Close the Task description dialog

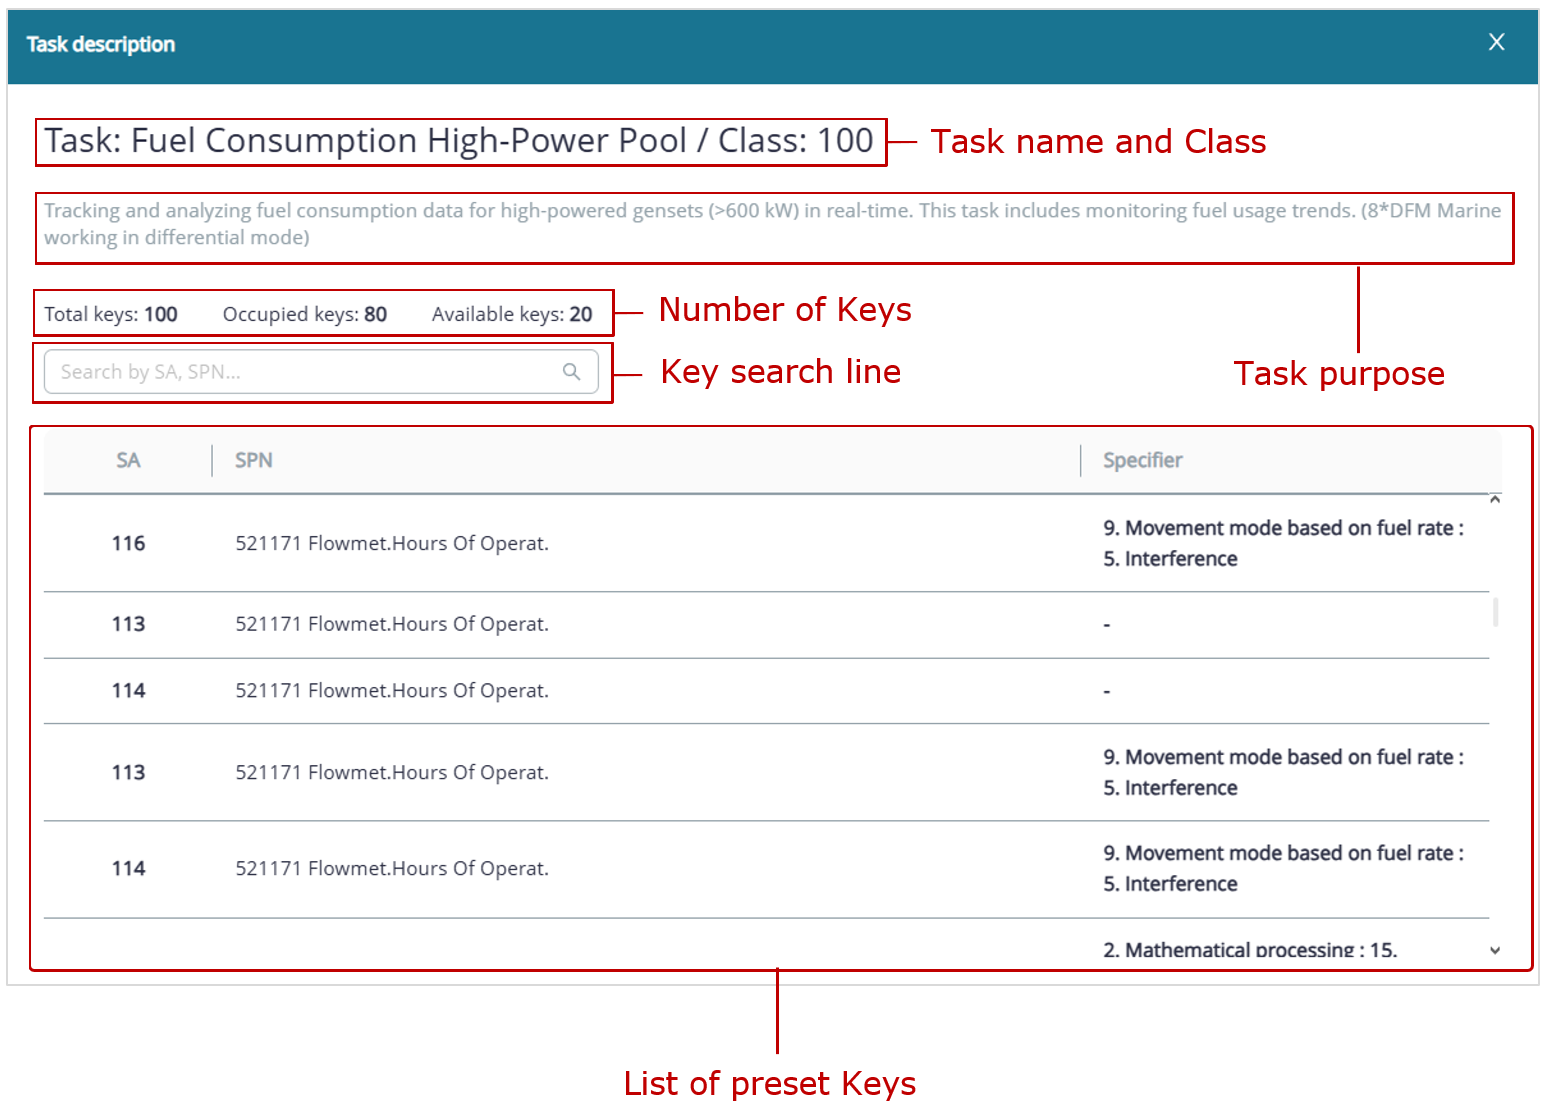pyautogui.click(x=1496, y=42)
